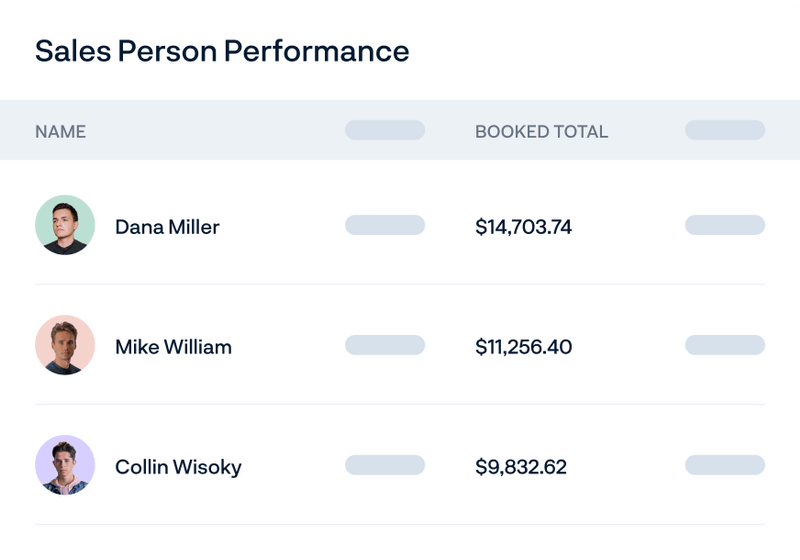Click Collin Wisoky's placeholder pill beside his name
Screen dimensions: 800x560
coord(385,465)
